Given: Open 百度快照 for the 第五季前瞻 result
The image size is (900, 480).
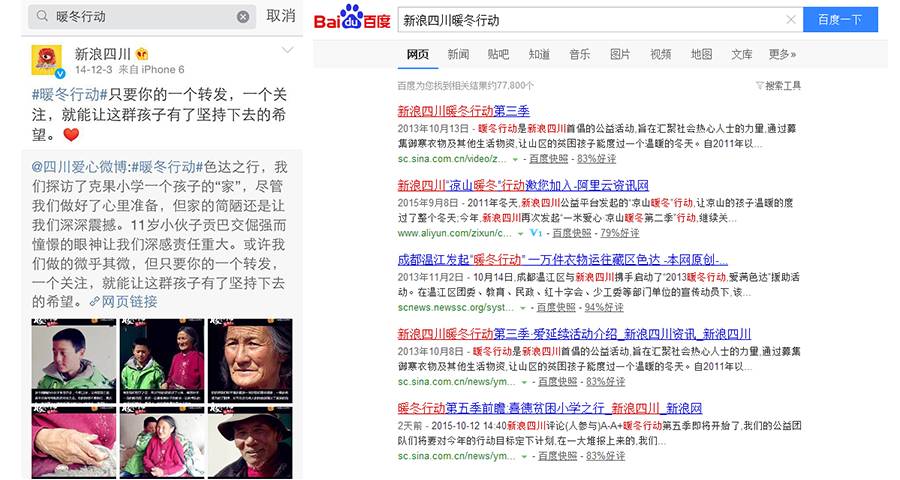Looking at the screenshot, I should (x=557, y=456).
